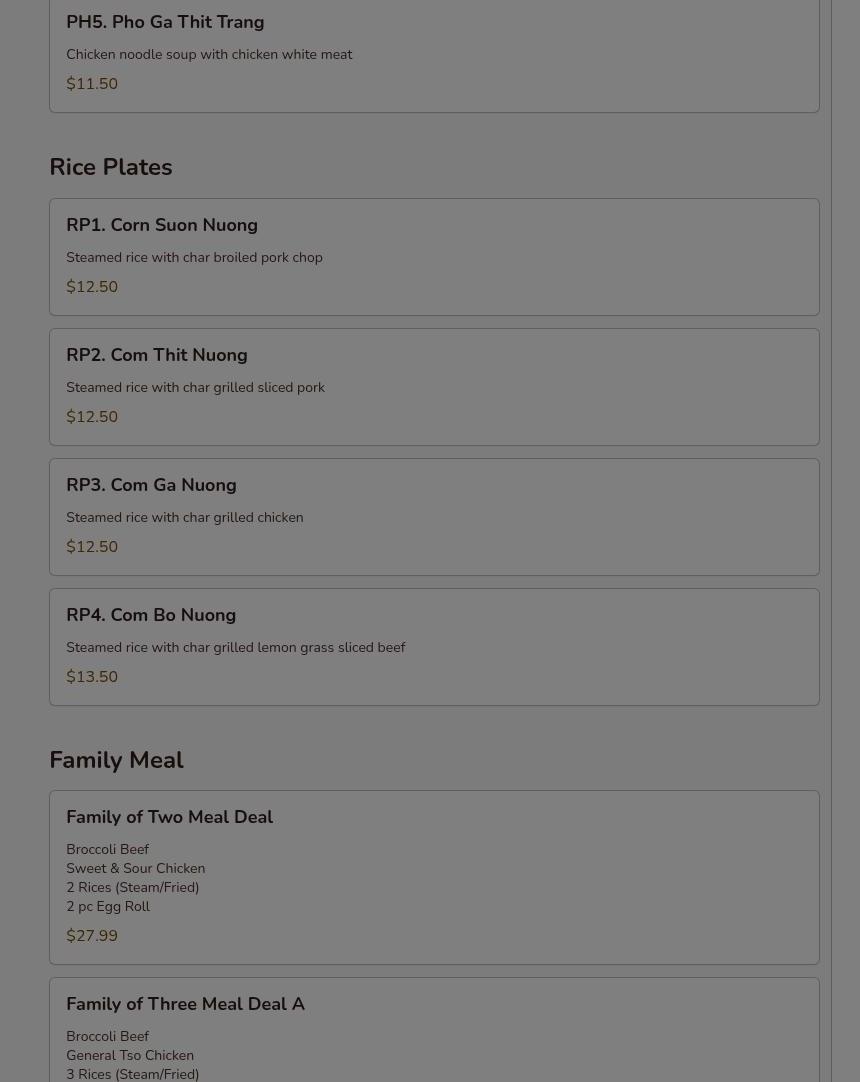Open the RP1. Corn Suon Nuong card

coord(434,257)
